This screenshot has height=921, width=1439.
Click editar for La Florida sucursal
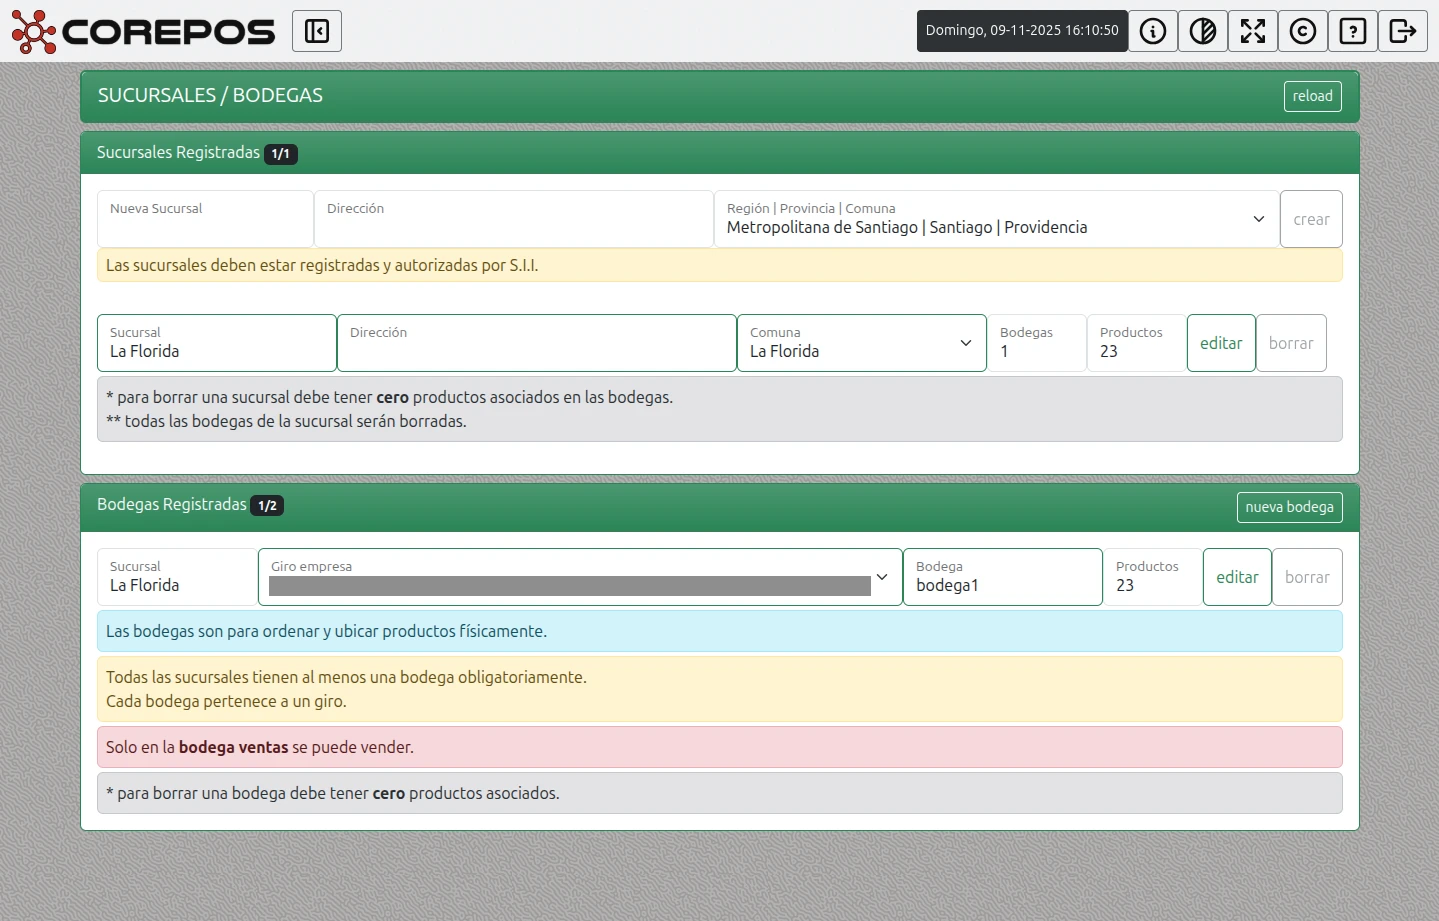[1221, 343]
